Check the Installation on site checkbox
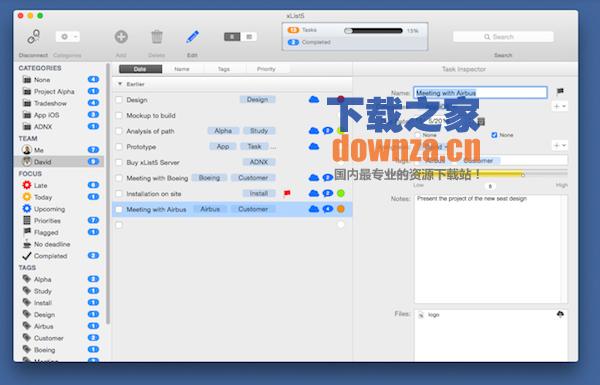 pos(119,194)
